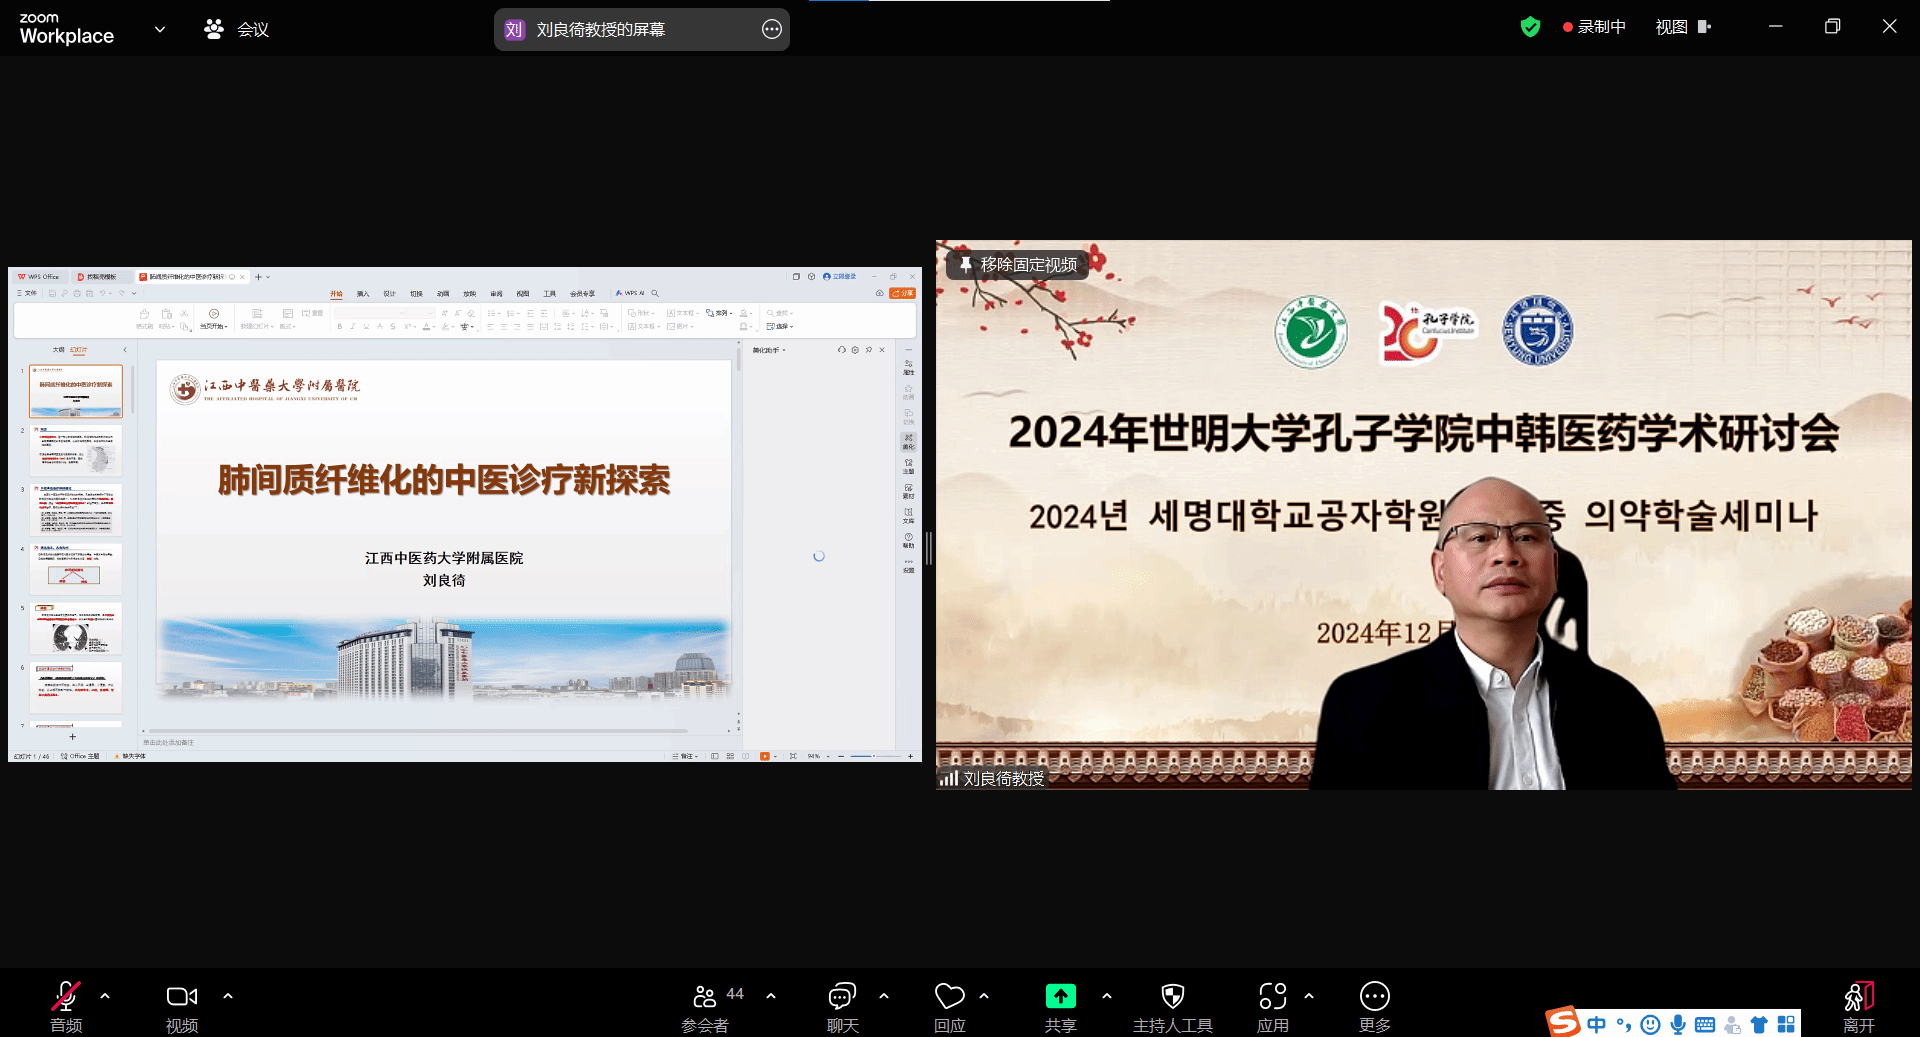Expand audio settings chevron

[105, 996]
